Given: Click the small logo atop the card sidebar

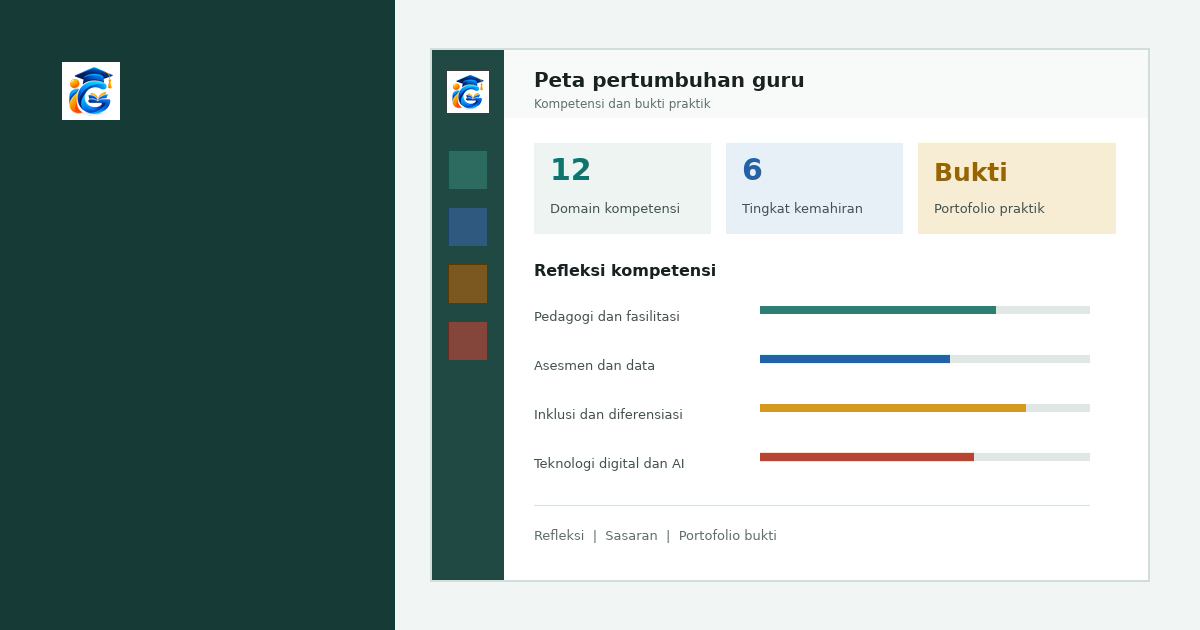Looking at the screenshot, I should pos(468,92).
